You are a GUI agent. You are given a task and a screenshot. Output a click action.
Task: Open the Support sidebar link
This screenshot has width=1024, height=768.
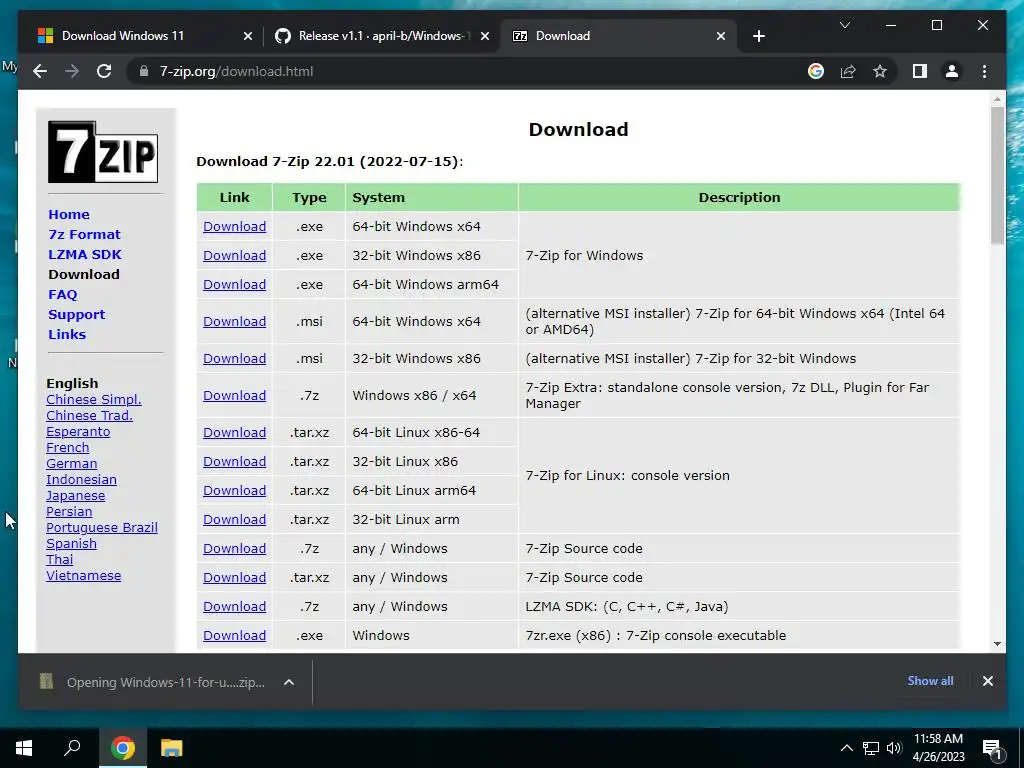coord(76,314)
